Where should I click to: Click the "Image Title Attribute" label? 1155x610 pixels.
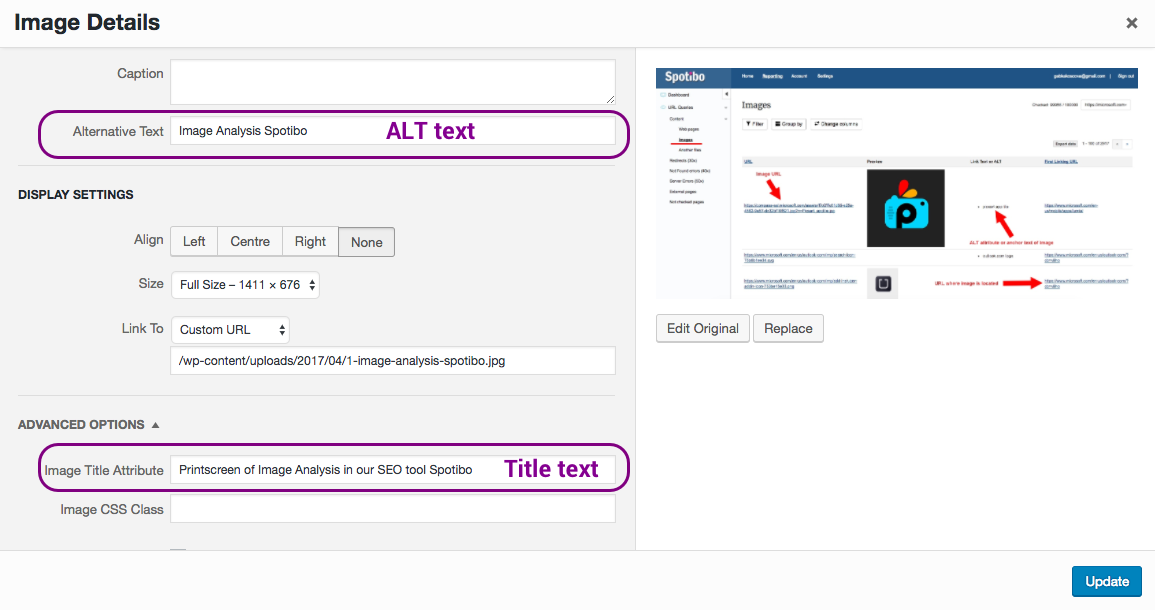pyautogui.click(x=104, y=471)
